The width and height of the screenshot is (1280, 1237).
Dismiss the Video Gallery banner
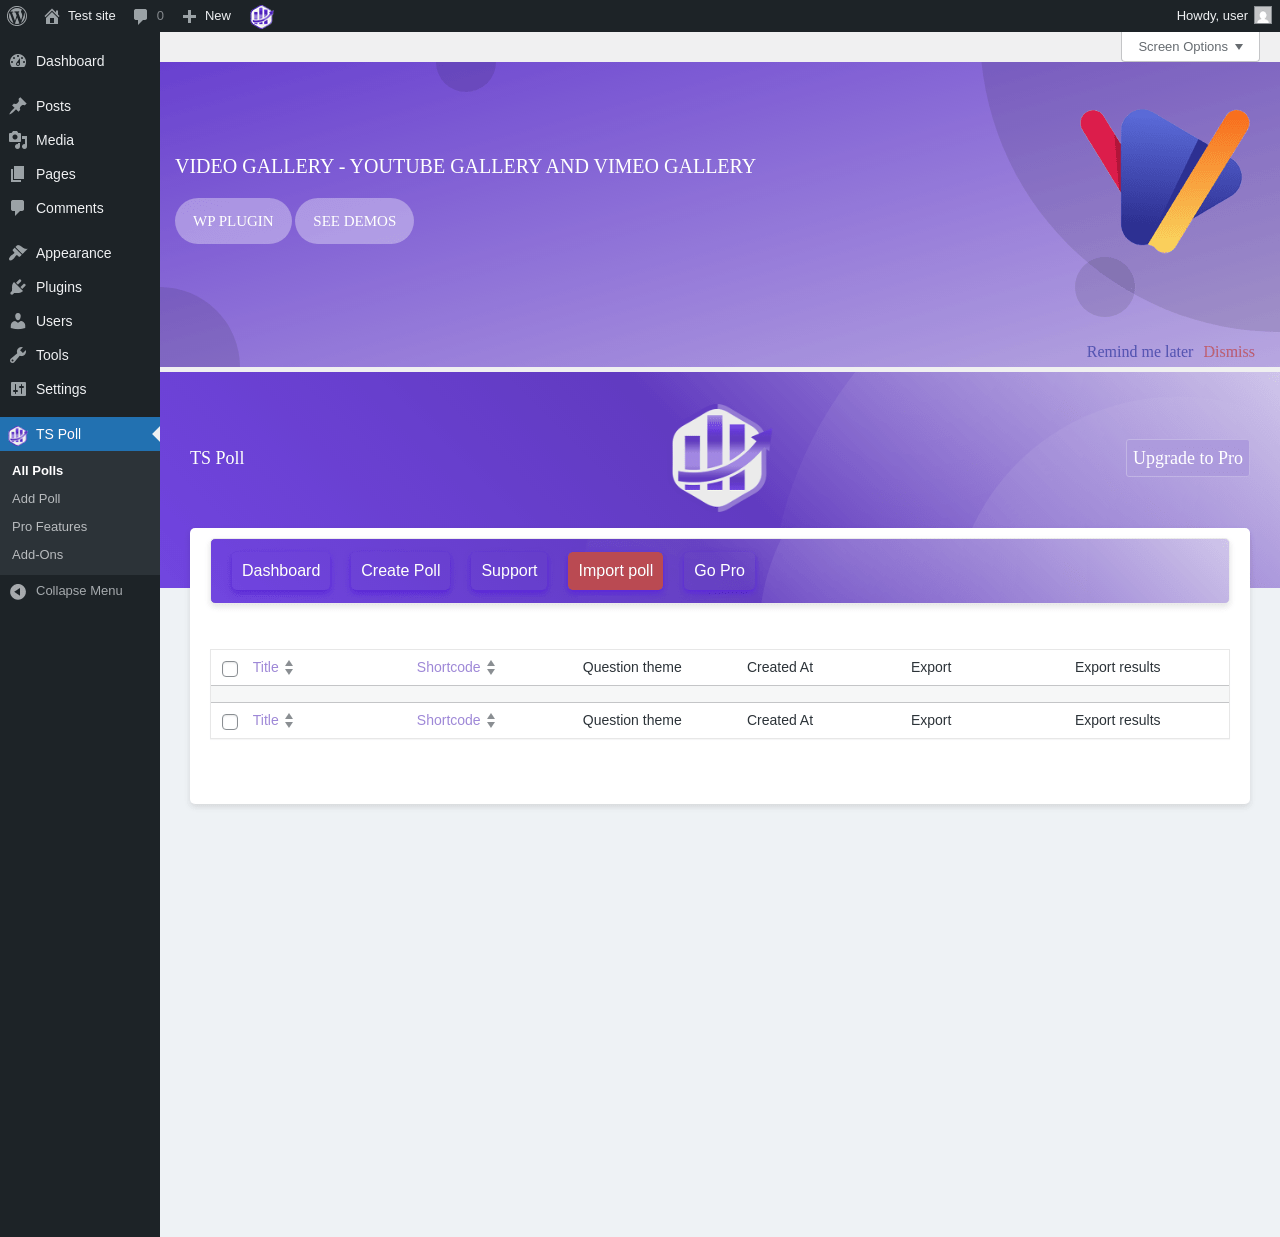coord(1229,352)
